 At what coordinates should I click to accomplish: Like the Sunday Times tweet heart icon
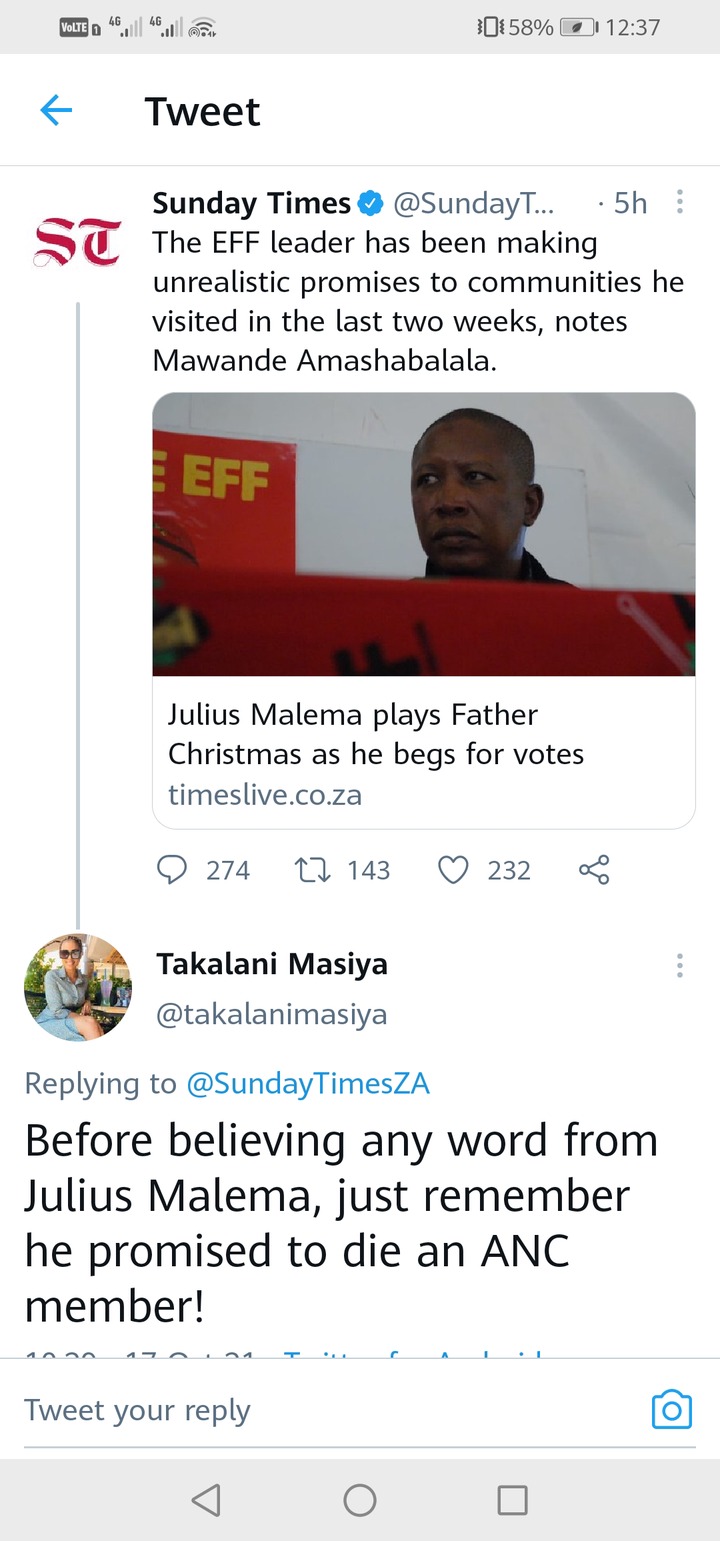tap(454, 870)
